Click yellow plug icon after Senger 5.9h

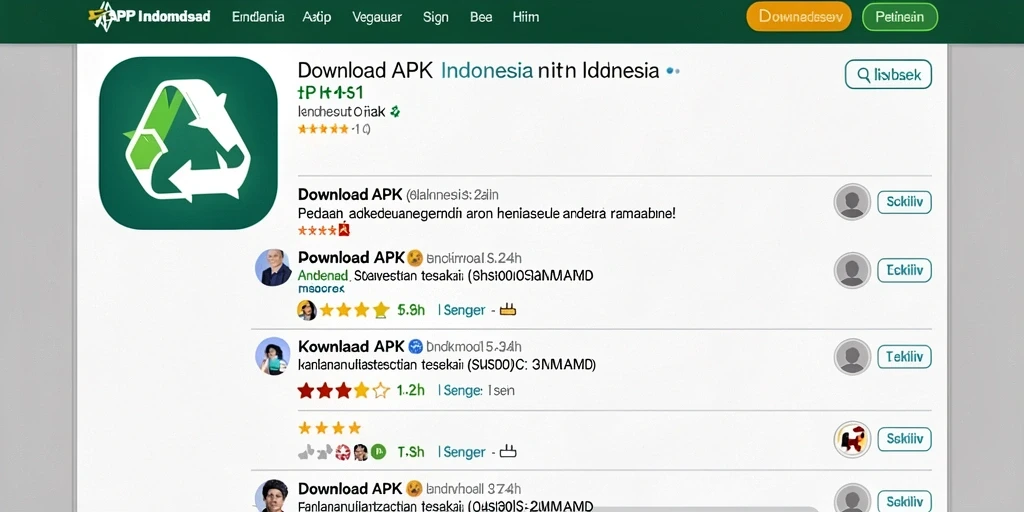click(507, 310)
